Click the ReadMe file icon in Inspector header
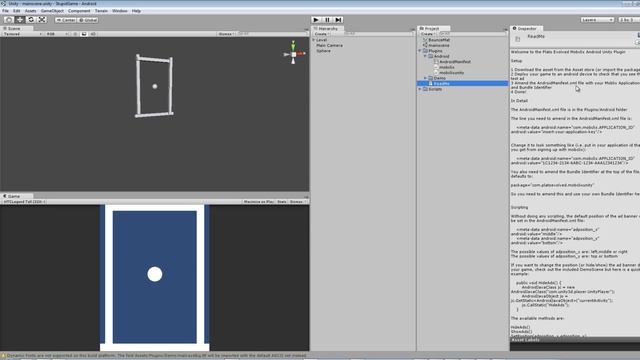640x360 pixels. [518, 39]
